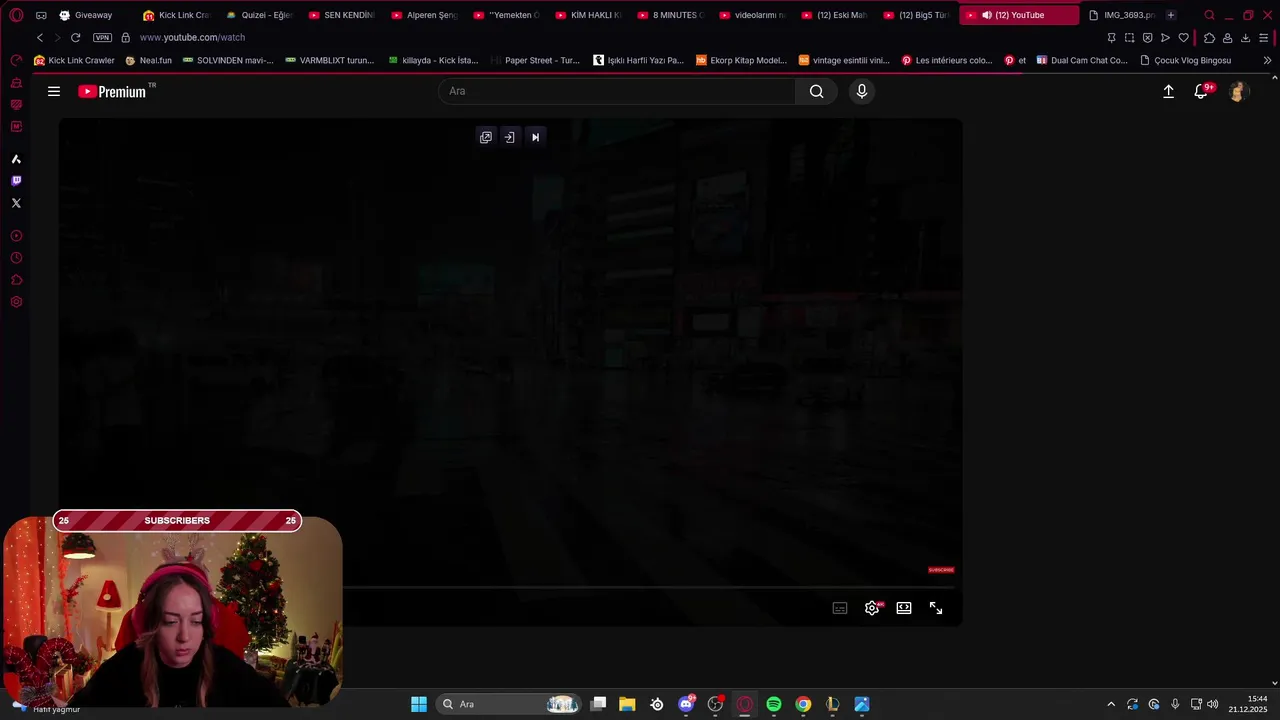Open File Explorer from taskbar
Image resolution: width=1280 pixels, height=720 pixels.
pos(627,704)
